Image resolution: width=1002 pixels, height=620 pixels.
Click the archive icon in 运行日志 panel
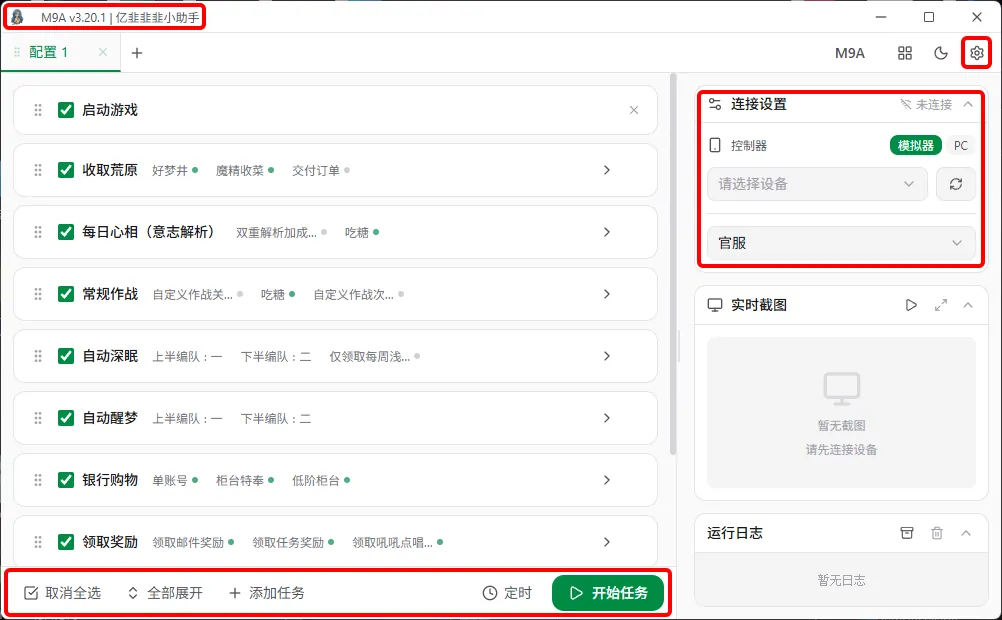click(x=907, y=533)
